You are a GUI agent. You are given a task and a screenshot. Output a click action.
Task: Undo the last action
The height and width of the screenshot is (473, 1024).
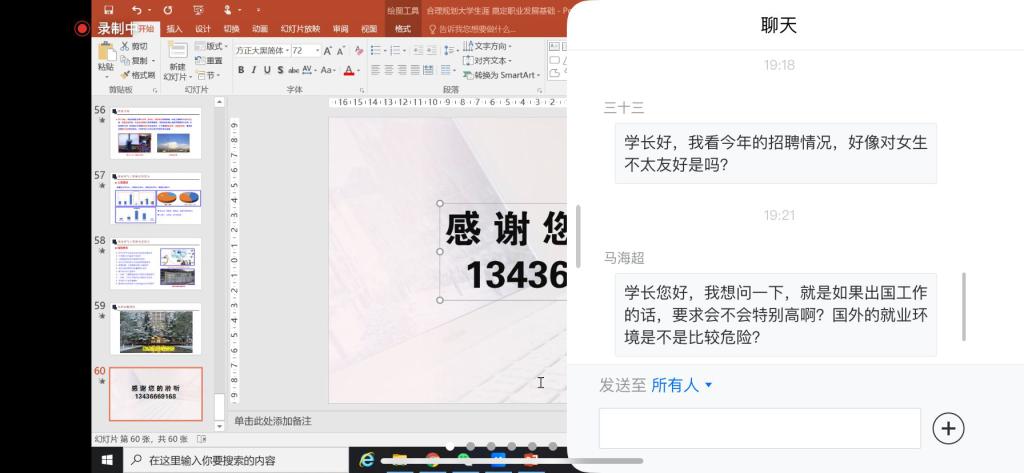[136, 10]
